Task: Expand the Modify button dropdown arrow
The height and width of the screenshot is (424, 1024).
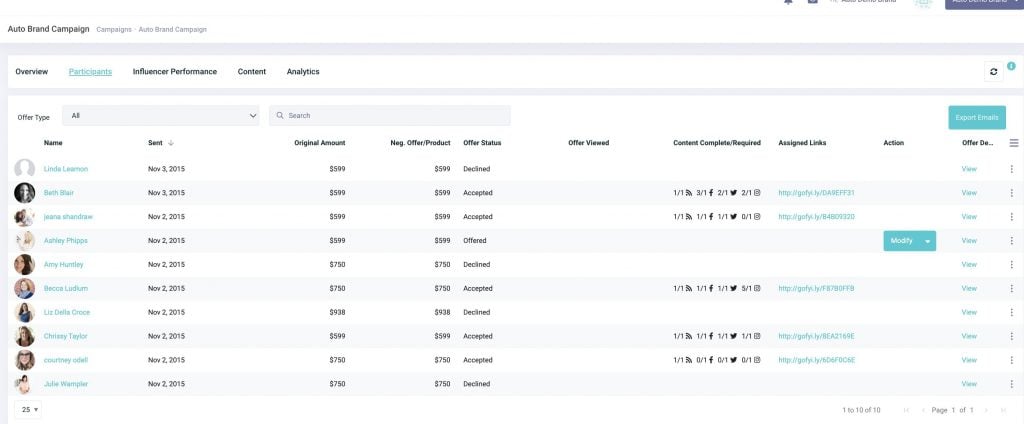Action: [x=927, y=241]
